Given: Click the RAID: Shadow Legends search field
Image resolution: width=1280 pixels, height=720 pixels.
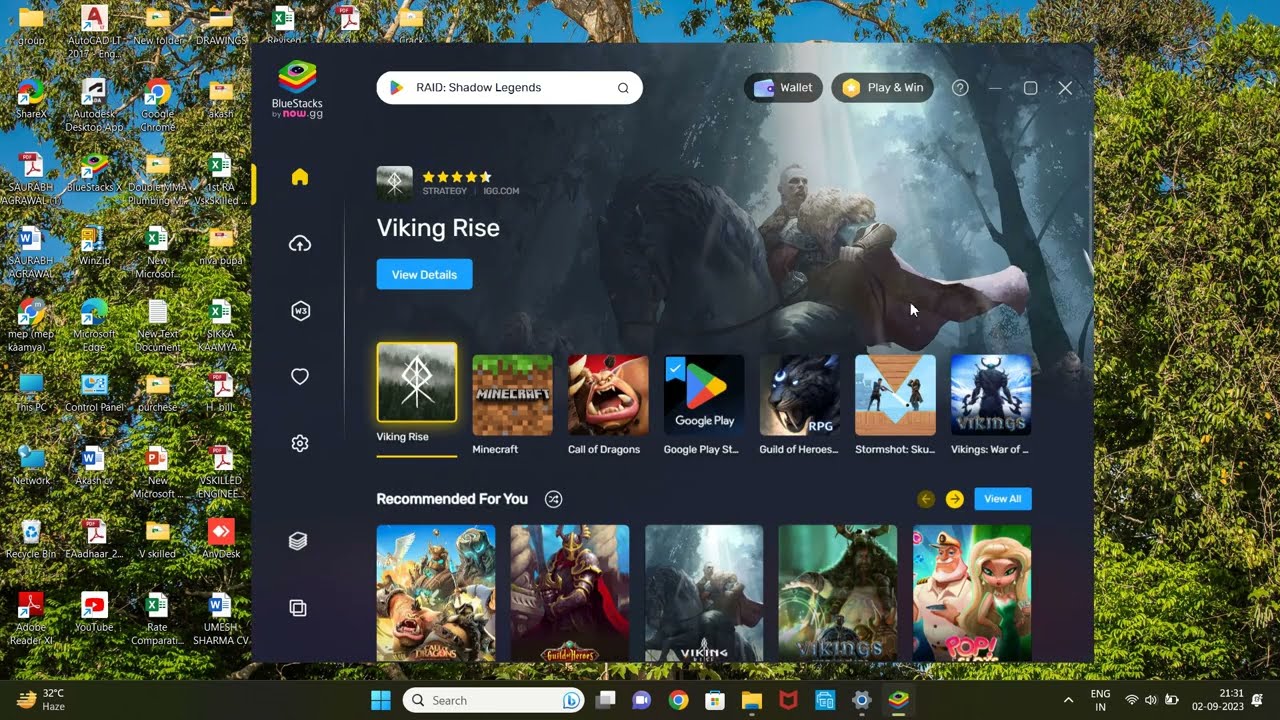Looking at the screenshot, I should point(509,88).
